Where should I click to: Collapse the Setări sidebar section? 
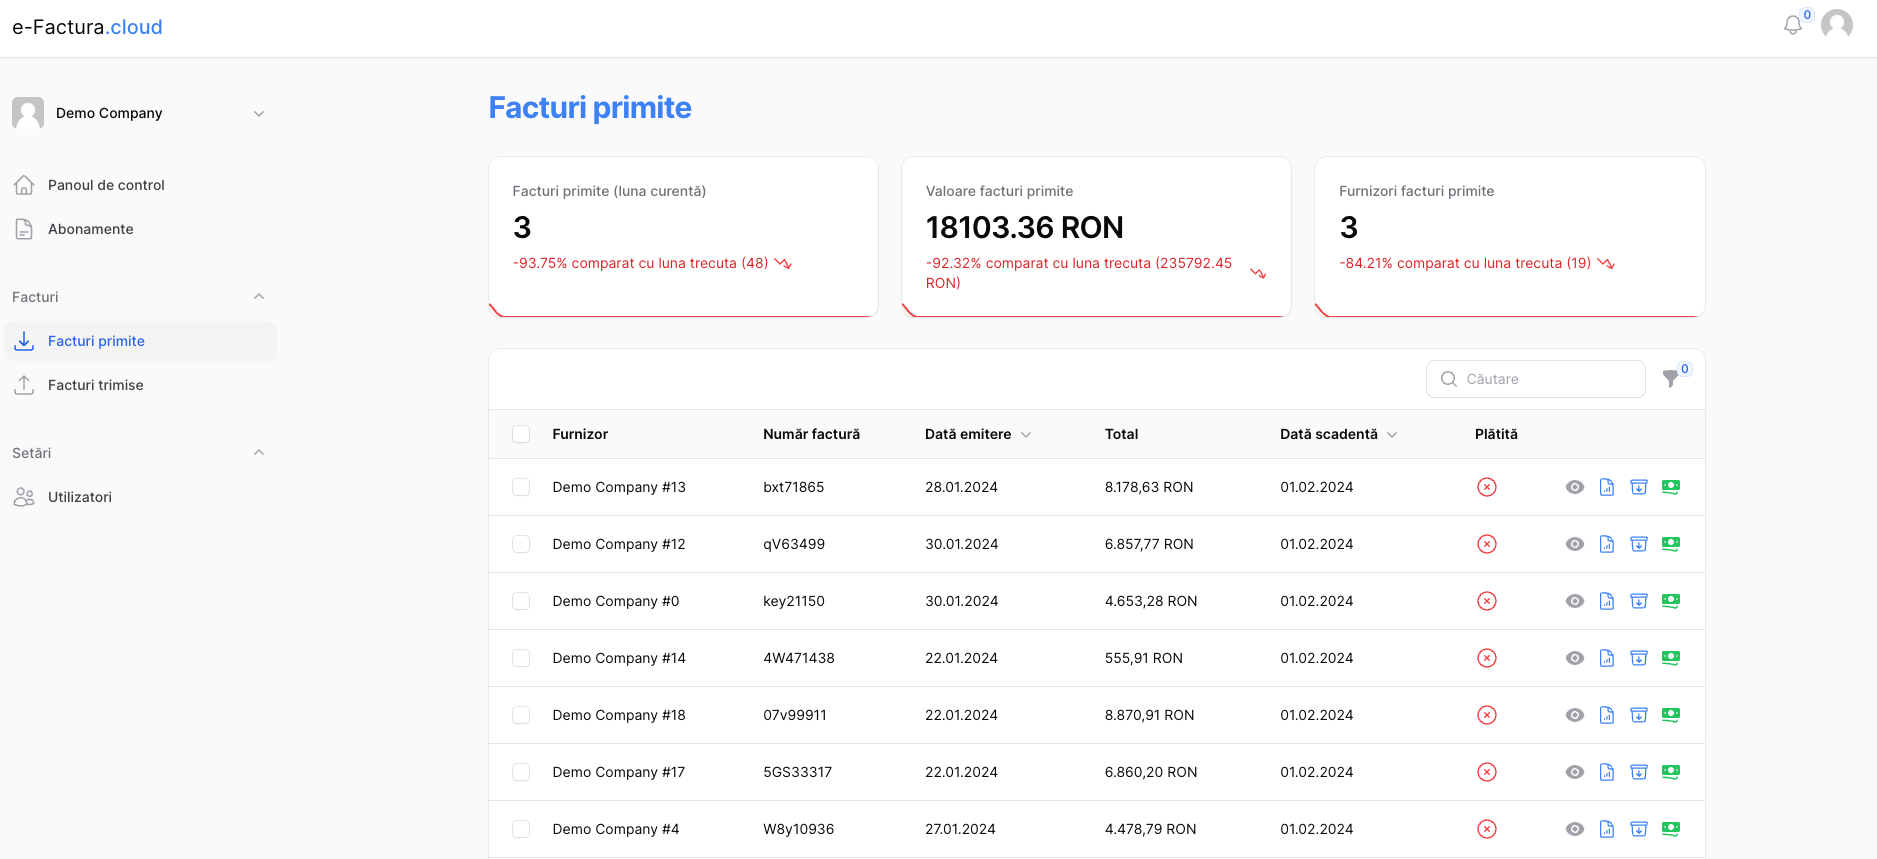point(259,453)
